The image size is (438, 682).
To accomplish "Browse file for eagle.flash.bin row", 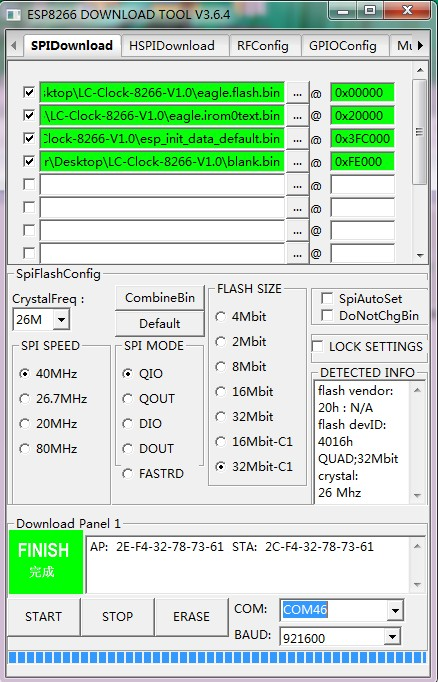I will point(298,93).
